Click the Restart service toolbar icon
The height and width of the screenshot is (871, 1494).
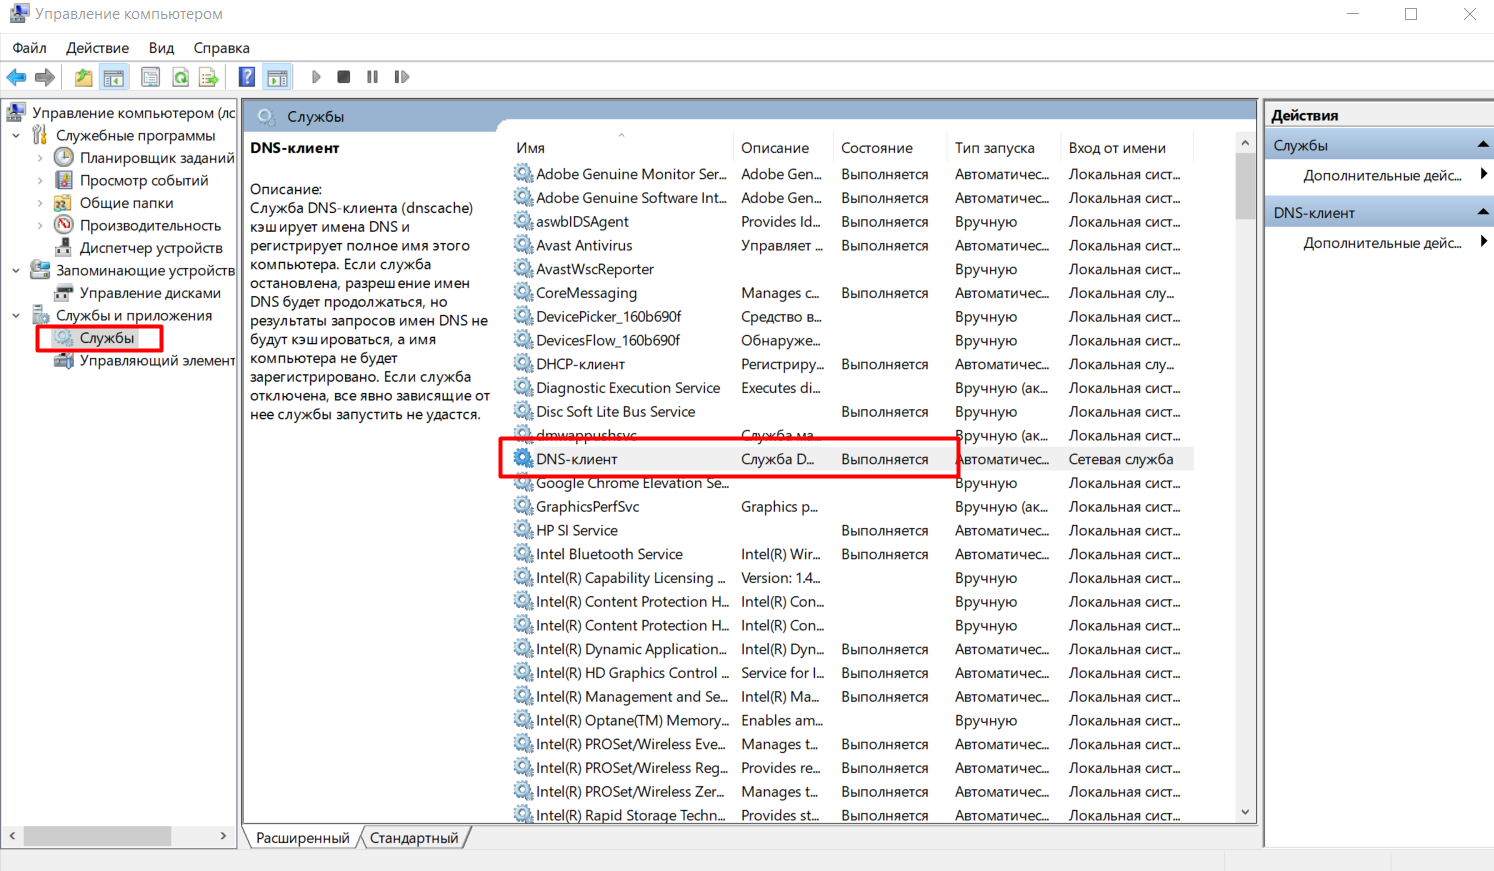click(402, 77)
